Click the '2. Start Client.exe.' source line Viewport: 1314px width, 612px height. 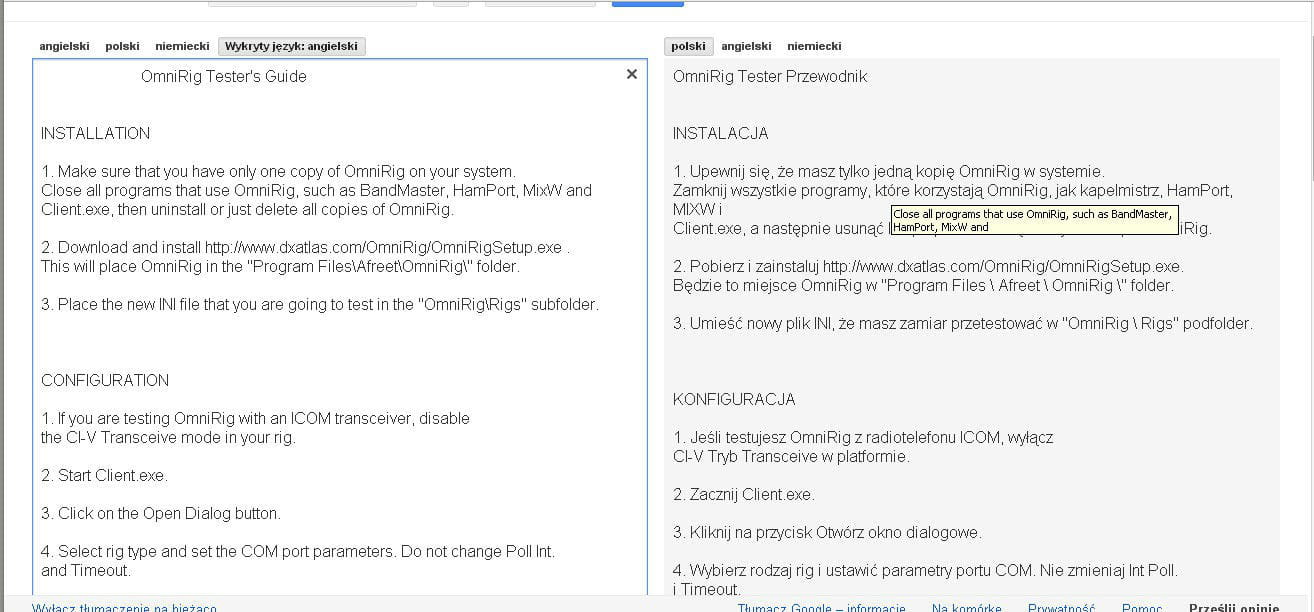point(105,476)
